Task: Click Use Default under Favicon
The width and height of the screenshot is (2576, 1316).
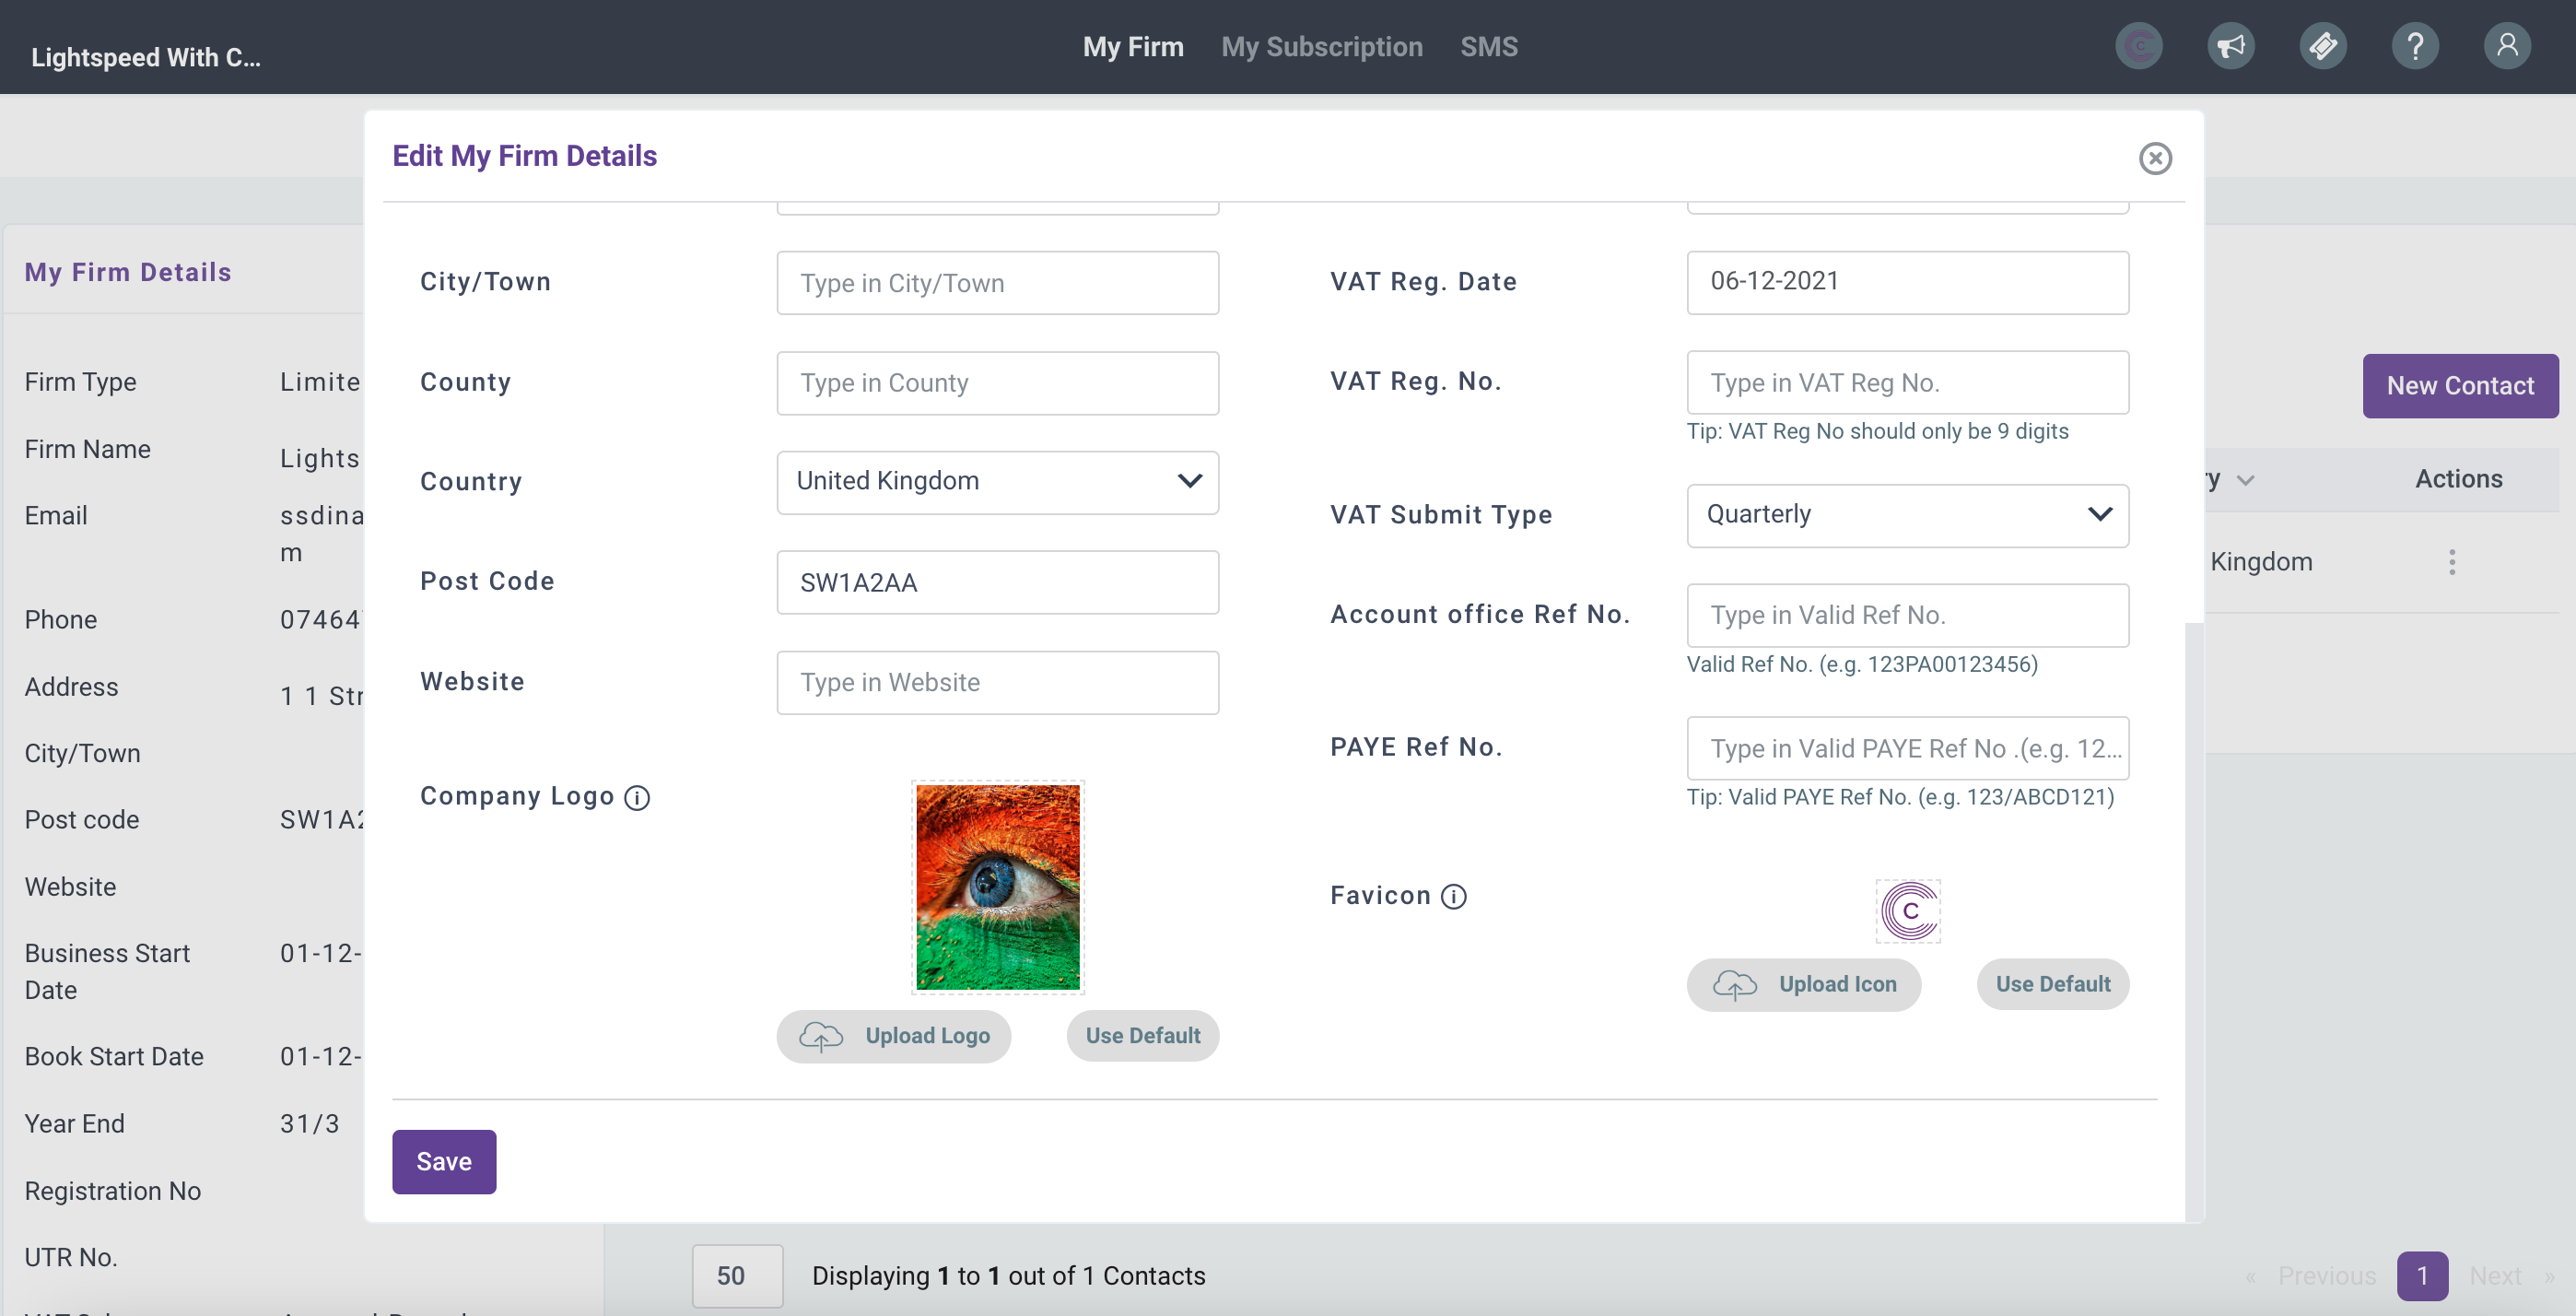Action: pos(2052,984)
